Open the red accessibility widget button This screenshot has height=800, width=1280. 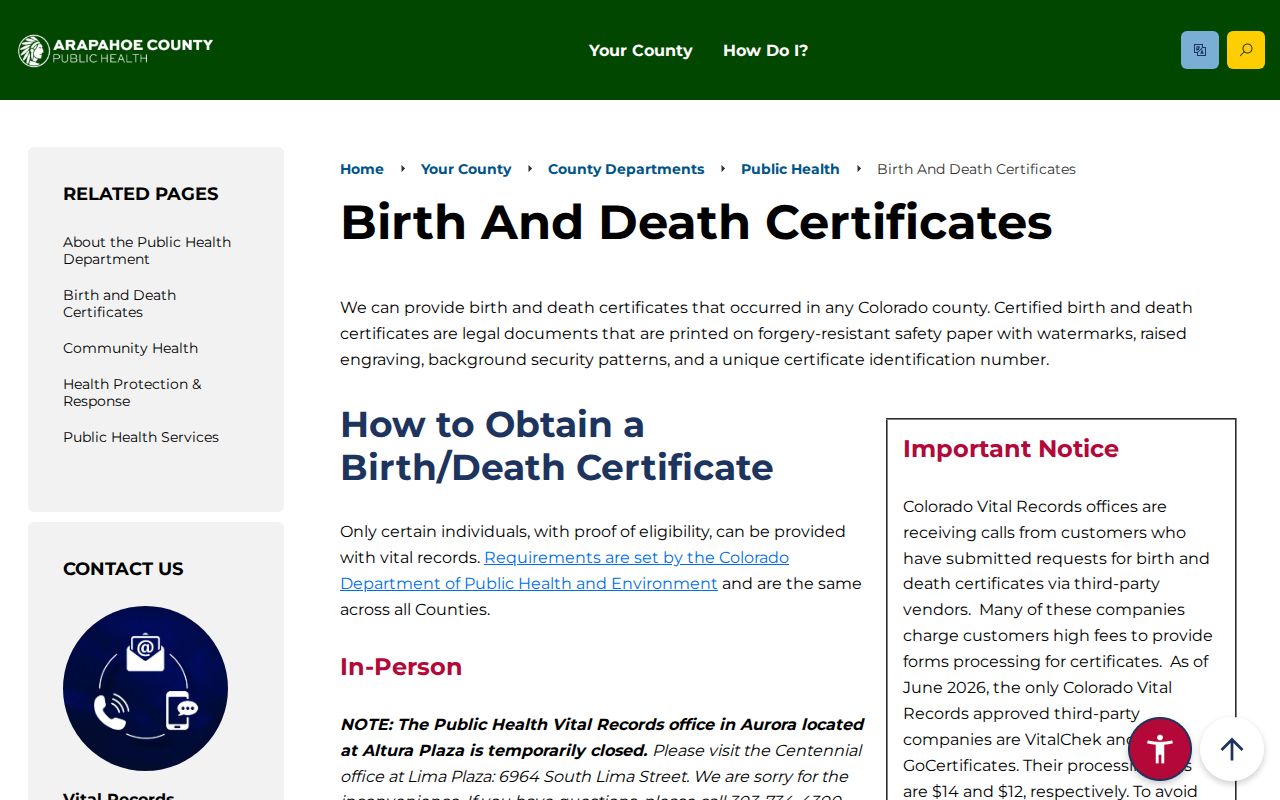pyautogui.click(x=1160, y=749)
